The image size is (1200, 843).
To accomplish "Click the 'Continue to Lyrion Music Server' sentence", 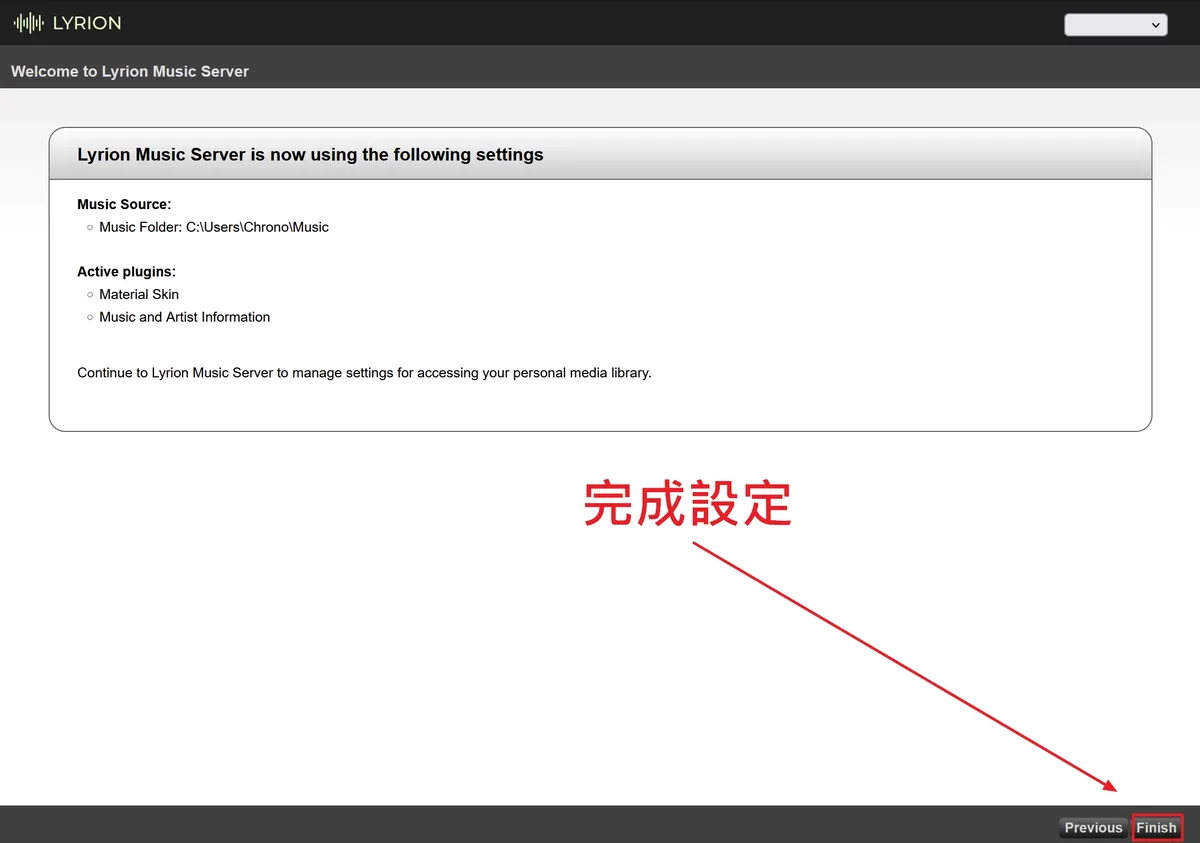I will point(364,373).
